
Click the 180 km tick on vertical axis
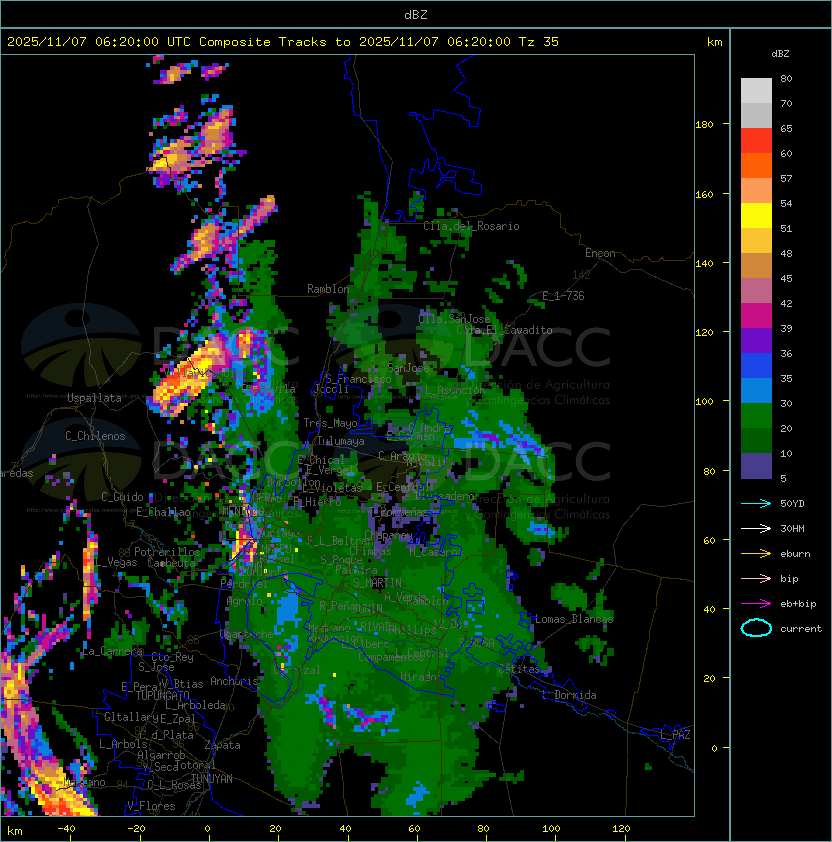(704, 125)
